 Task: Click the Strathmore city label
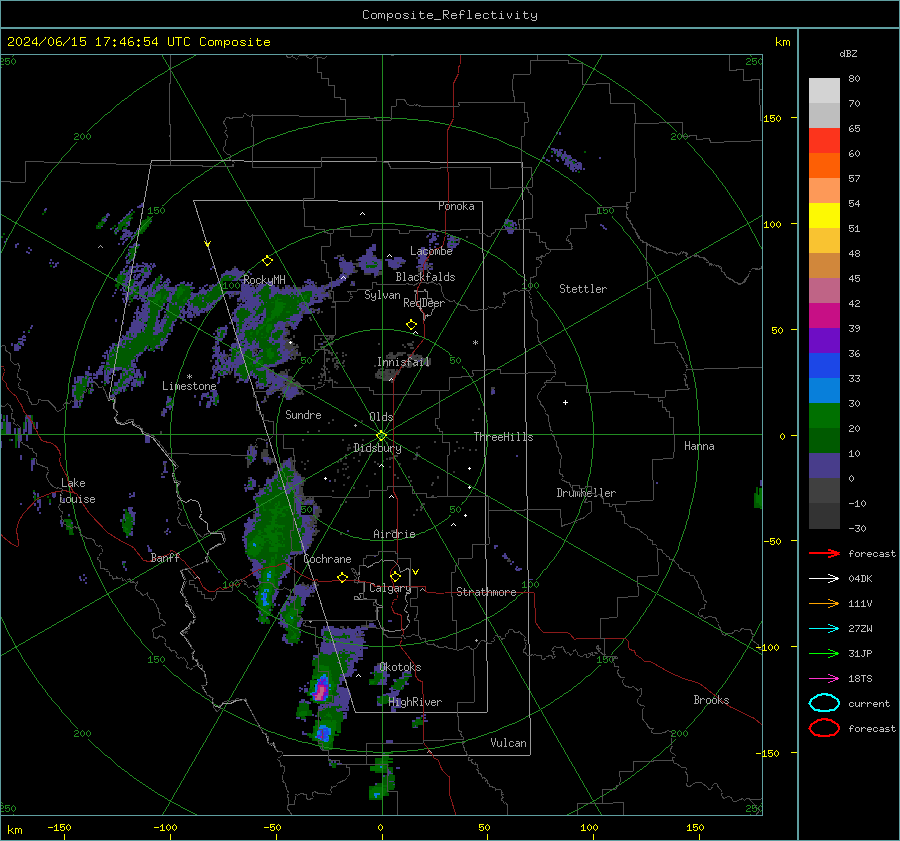(486, 592)
